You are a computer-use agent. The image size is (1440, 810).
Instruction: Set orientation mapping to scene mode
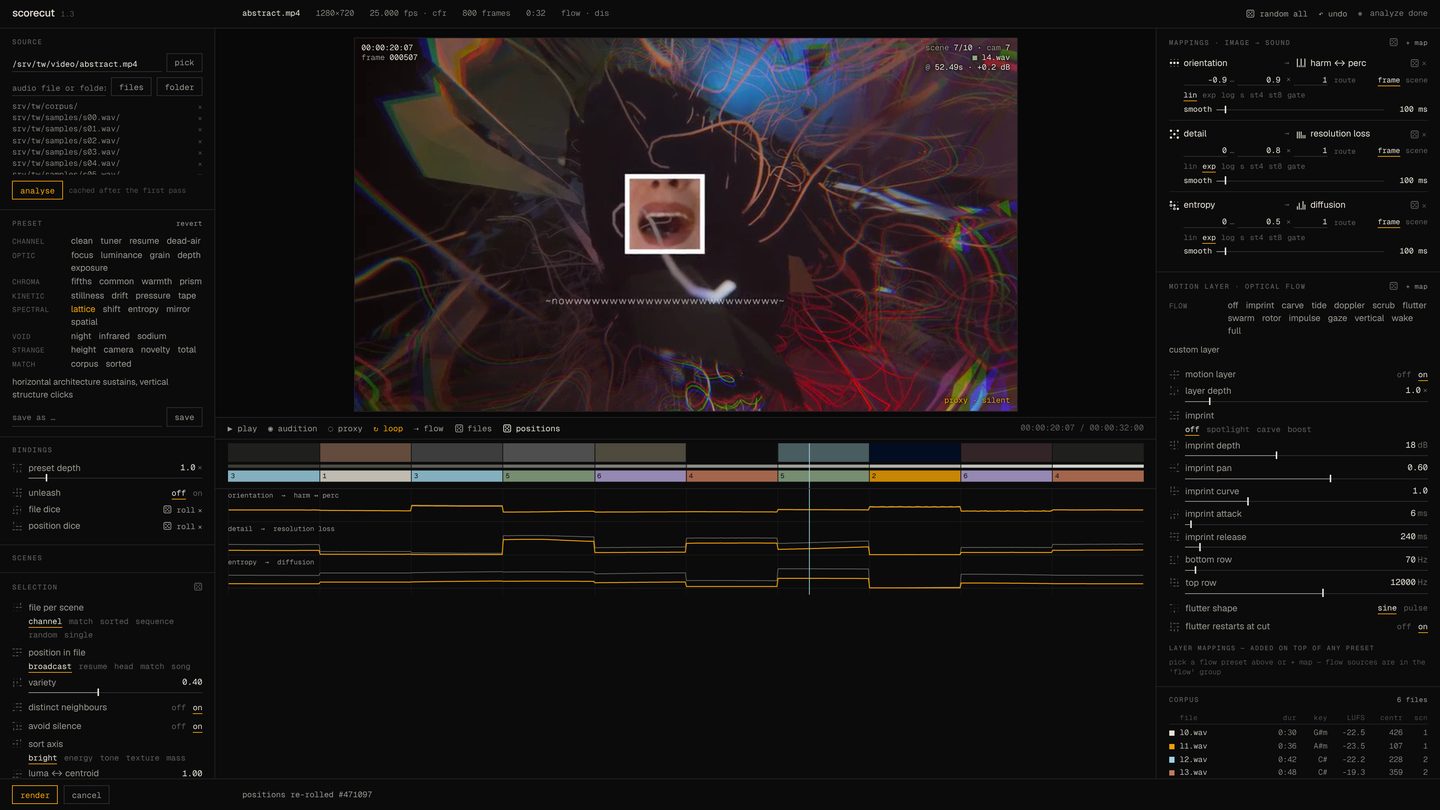point(1417,80)
